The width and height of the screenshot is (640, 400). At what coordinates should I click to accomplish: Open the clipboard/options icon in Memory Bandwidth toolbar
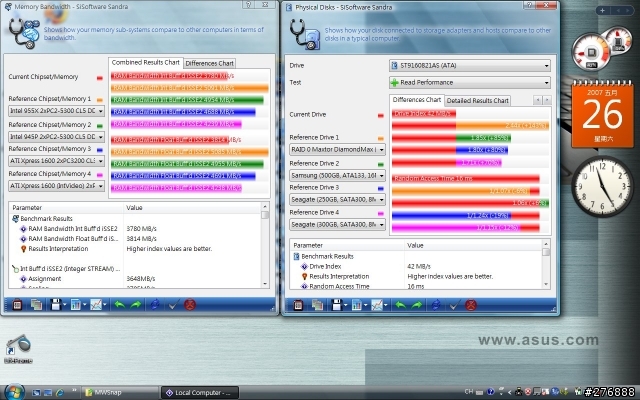17,304
